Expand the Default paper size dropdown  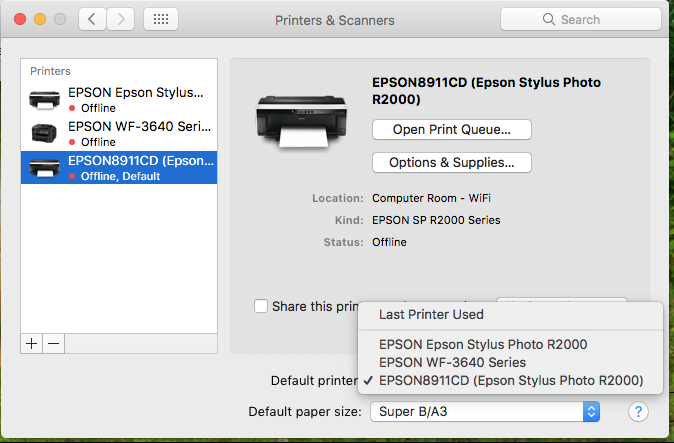click(x=484, y=411)
